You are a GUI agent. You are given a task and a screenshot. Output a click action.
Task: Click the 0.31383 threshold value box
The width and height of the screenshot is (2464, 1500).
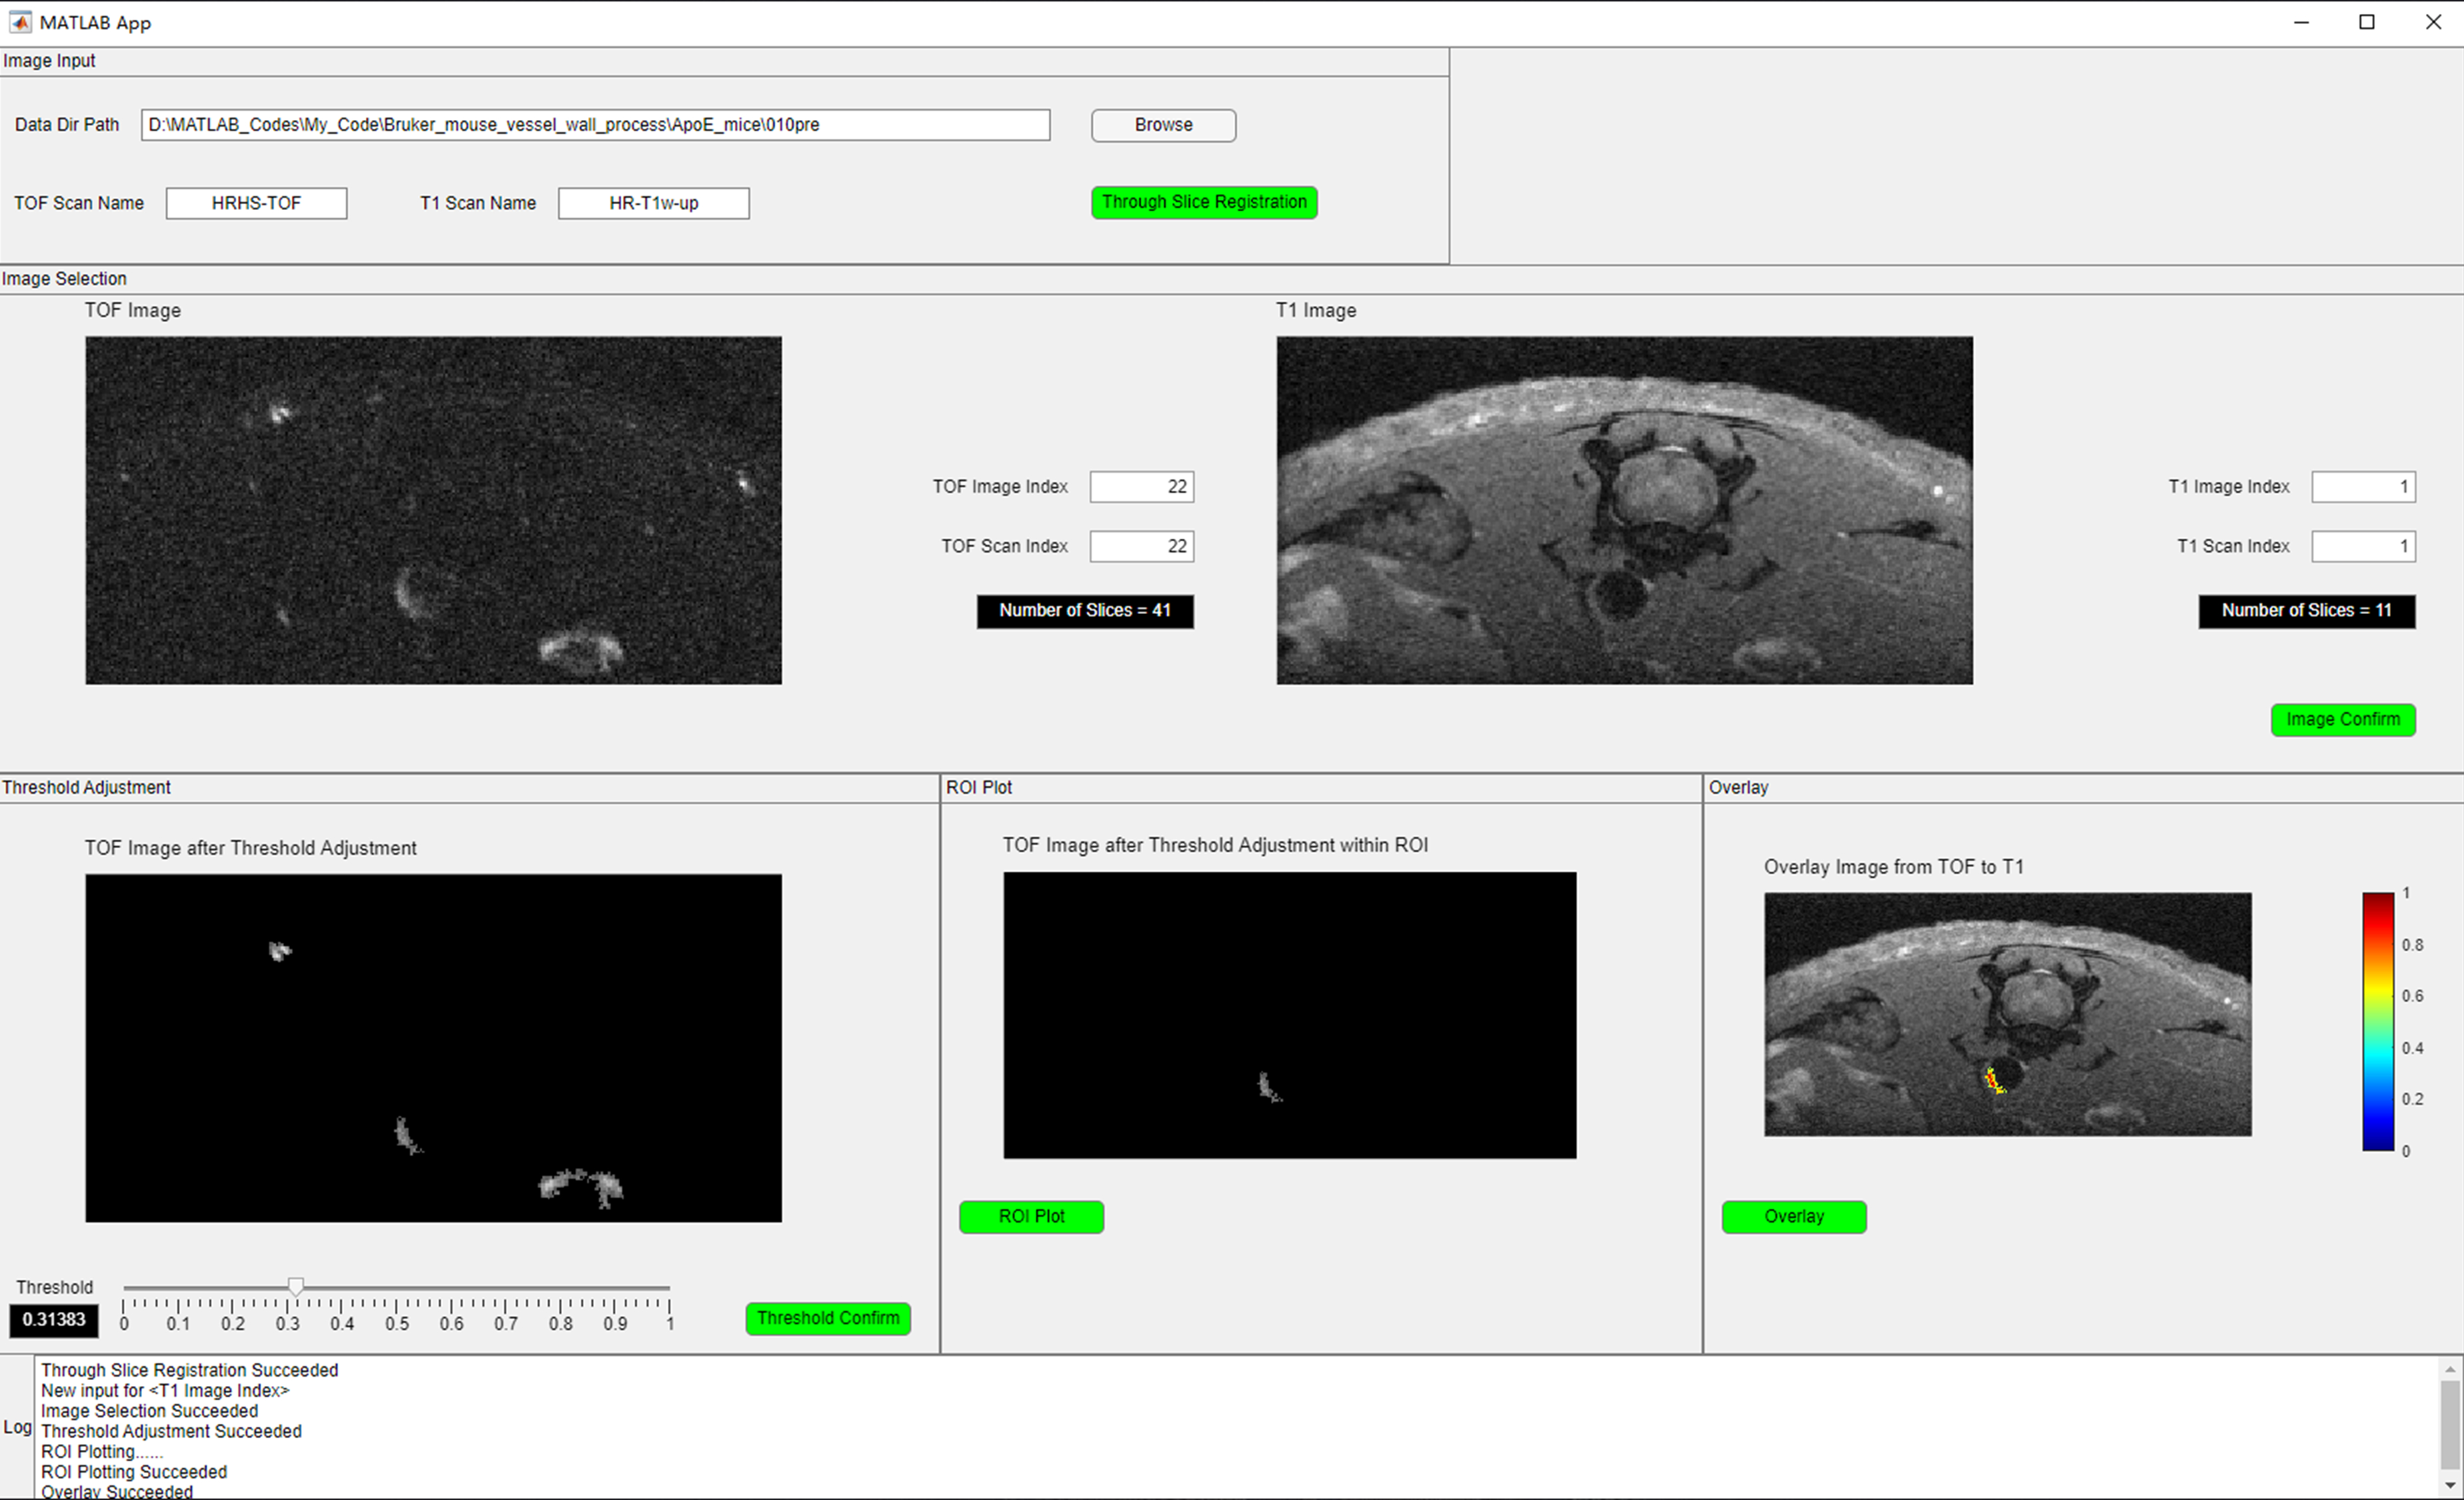click(x=54, y=1320)
